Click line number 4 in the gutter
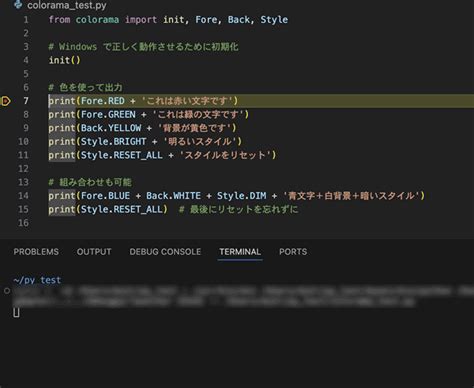The image size is (474, 388). (x=26, y=60)
